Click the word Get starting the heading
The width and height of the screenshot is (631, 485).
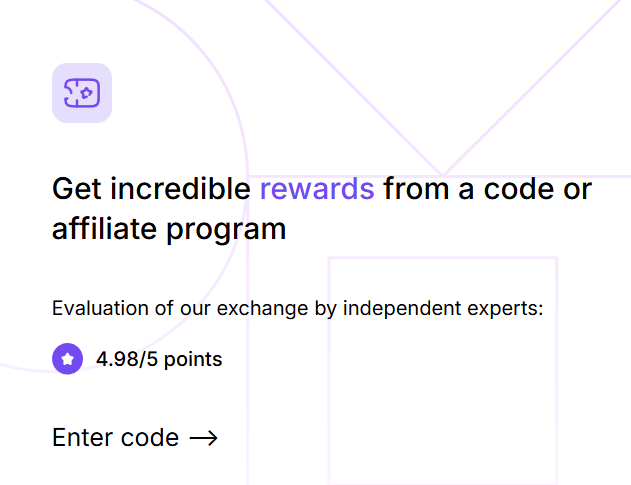pyautogui.click(x=77, y=188)
